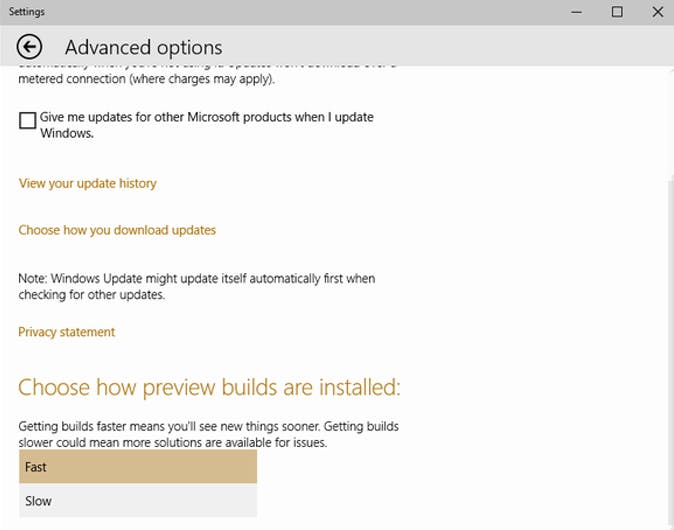Image resolution: width=674 pixels, height=530 pixels.
Task: Open View your update history
Action: 88,184
